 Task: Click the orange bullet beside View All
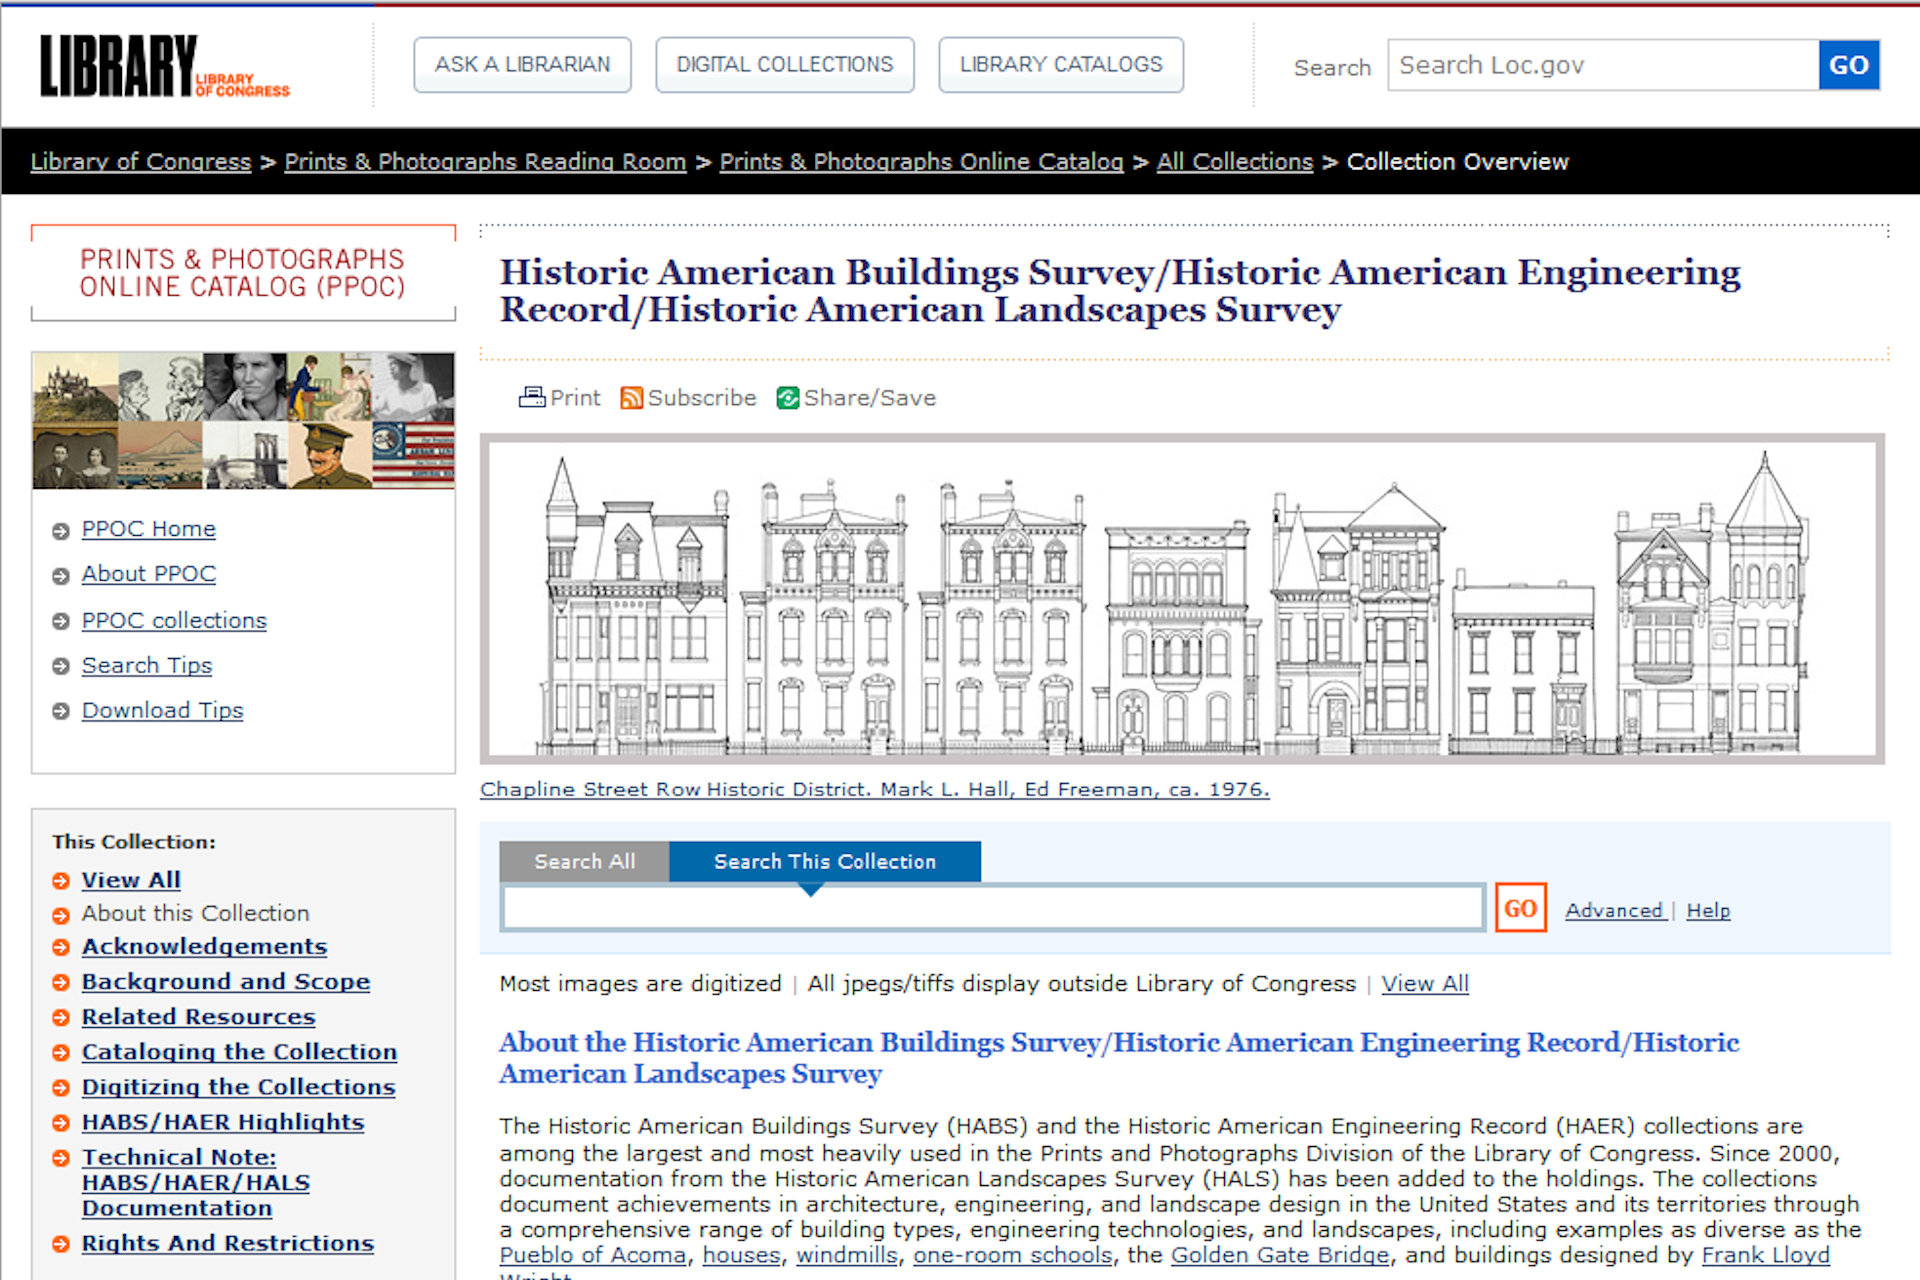tap(61, 881)
